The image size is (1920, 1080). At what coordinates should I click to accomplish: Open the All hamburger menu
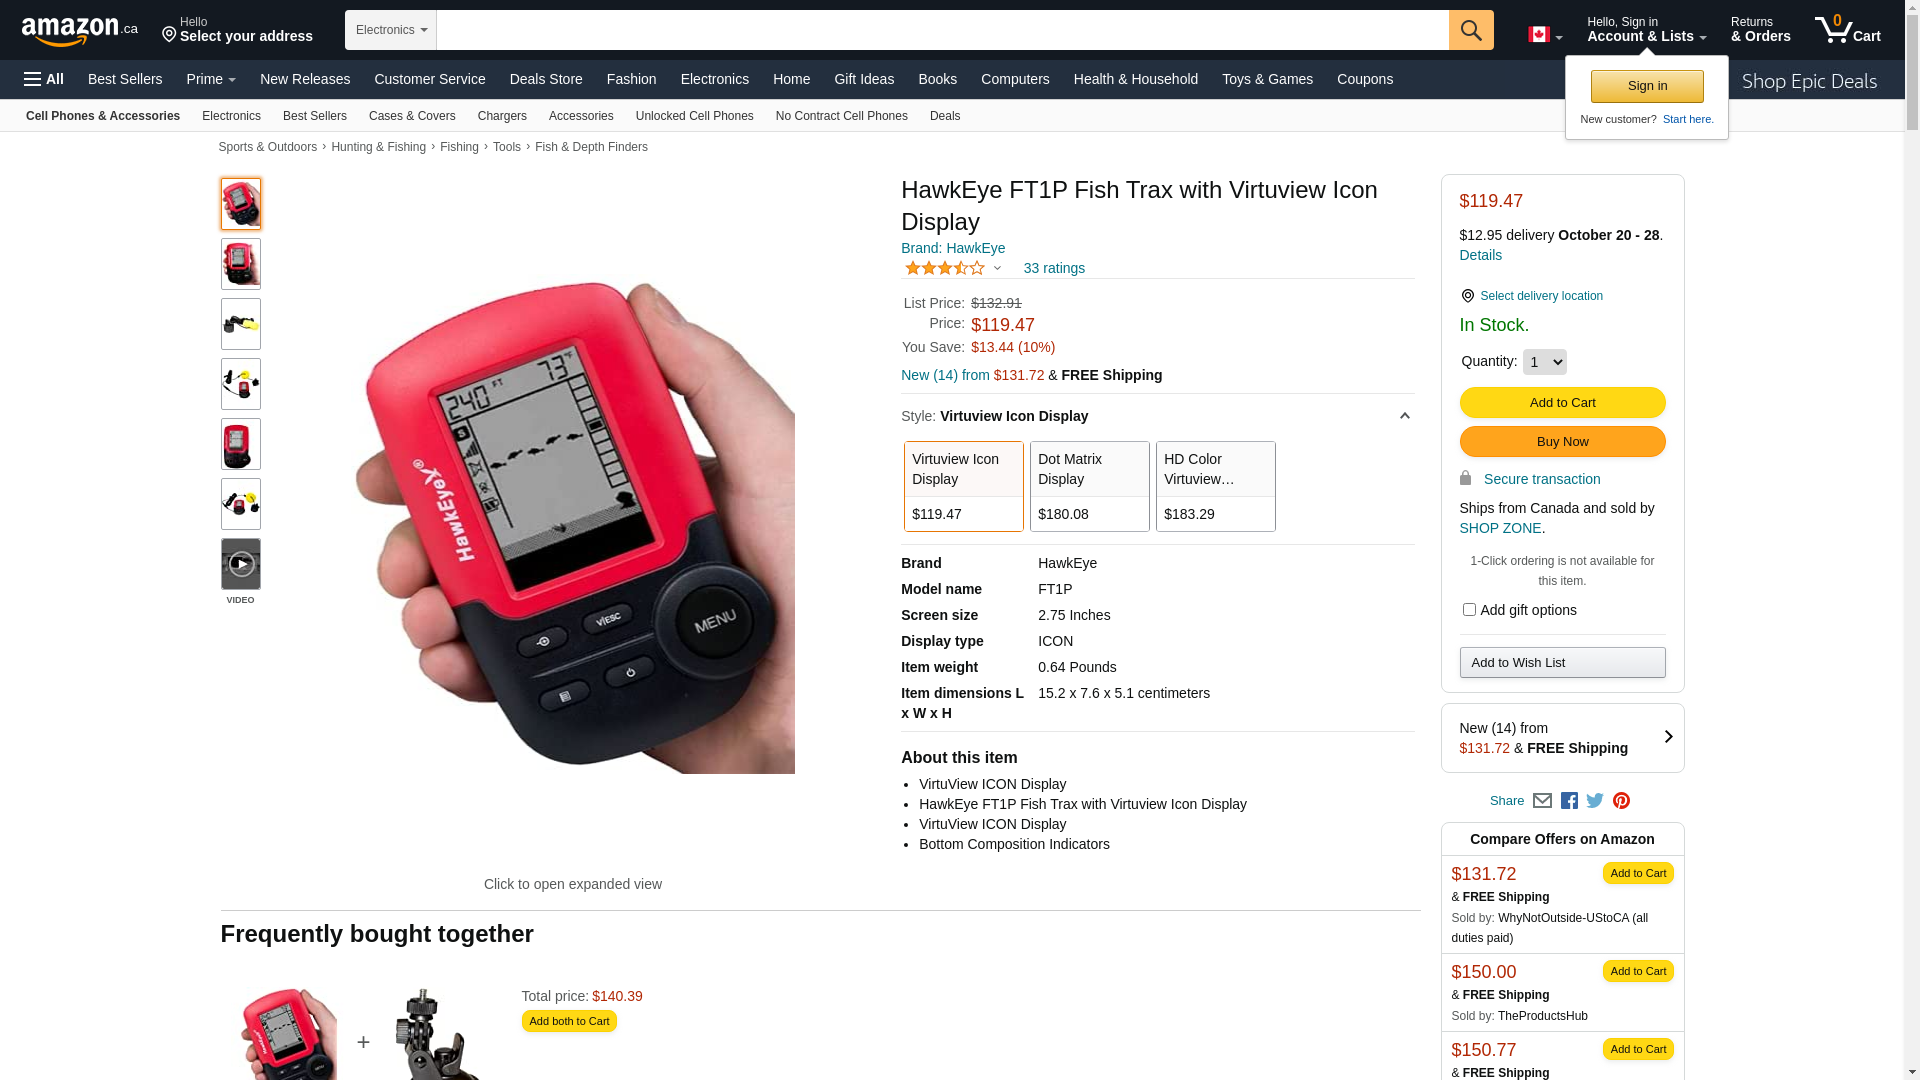(44, 79)
